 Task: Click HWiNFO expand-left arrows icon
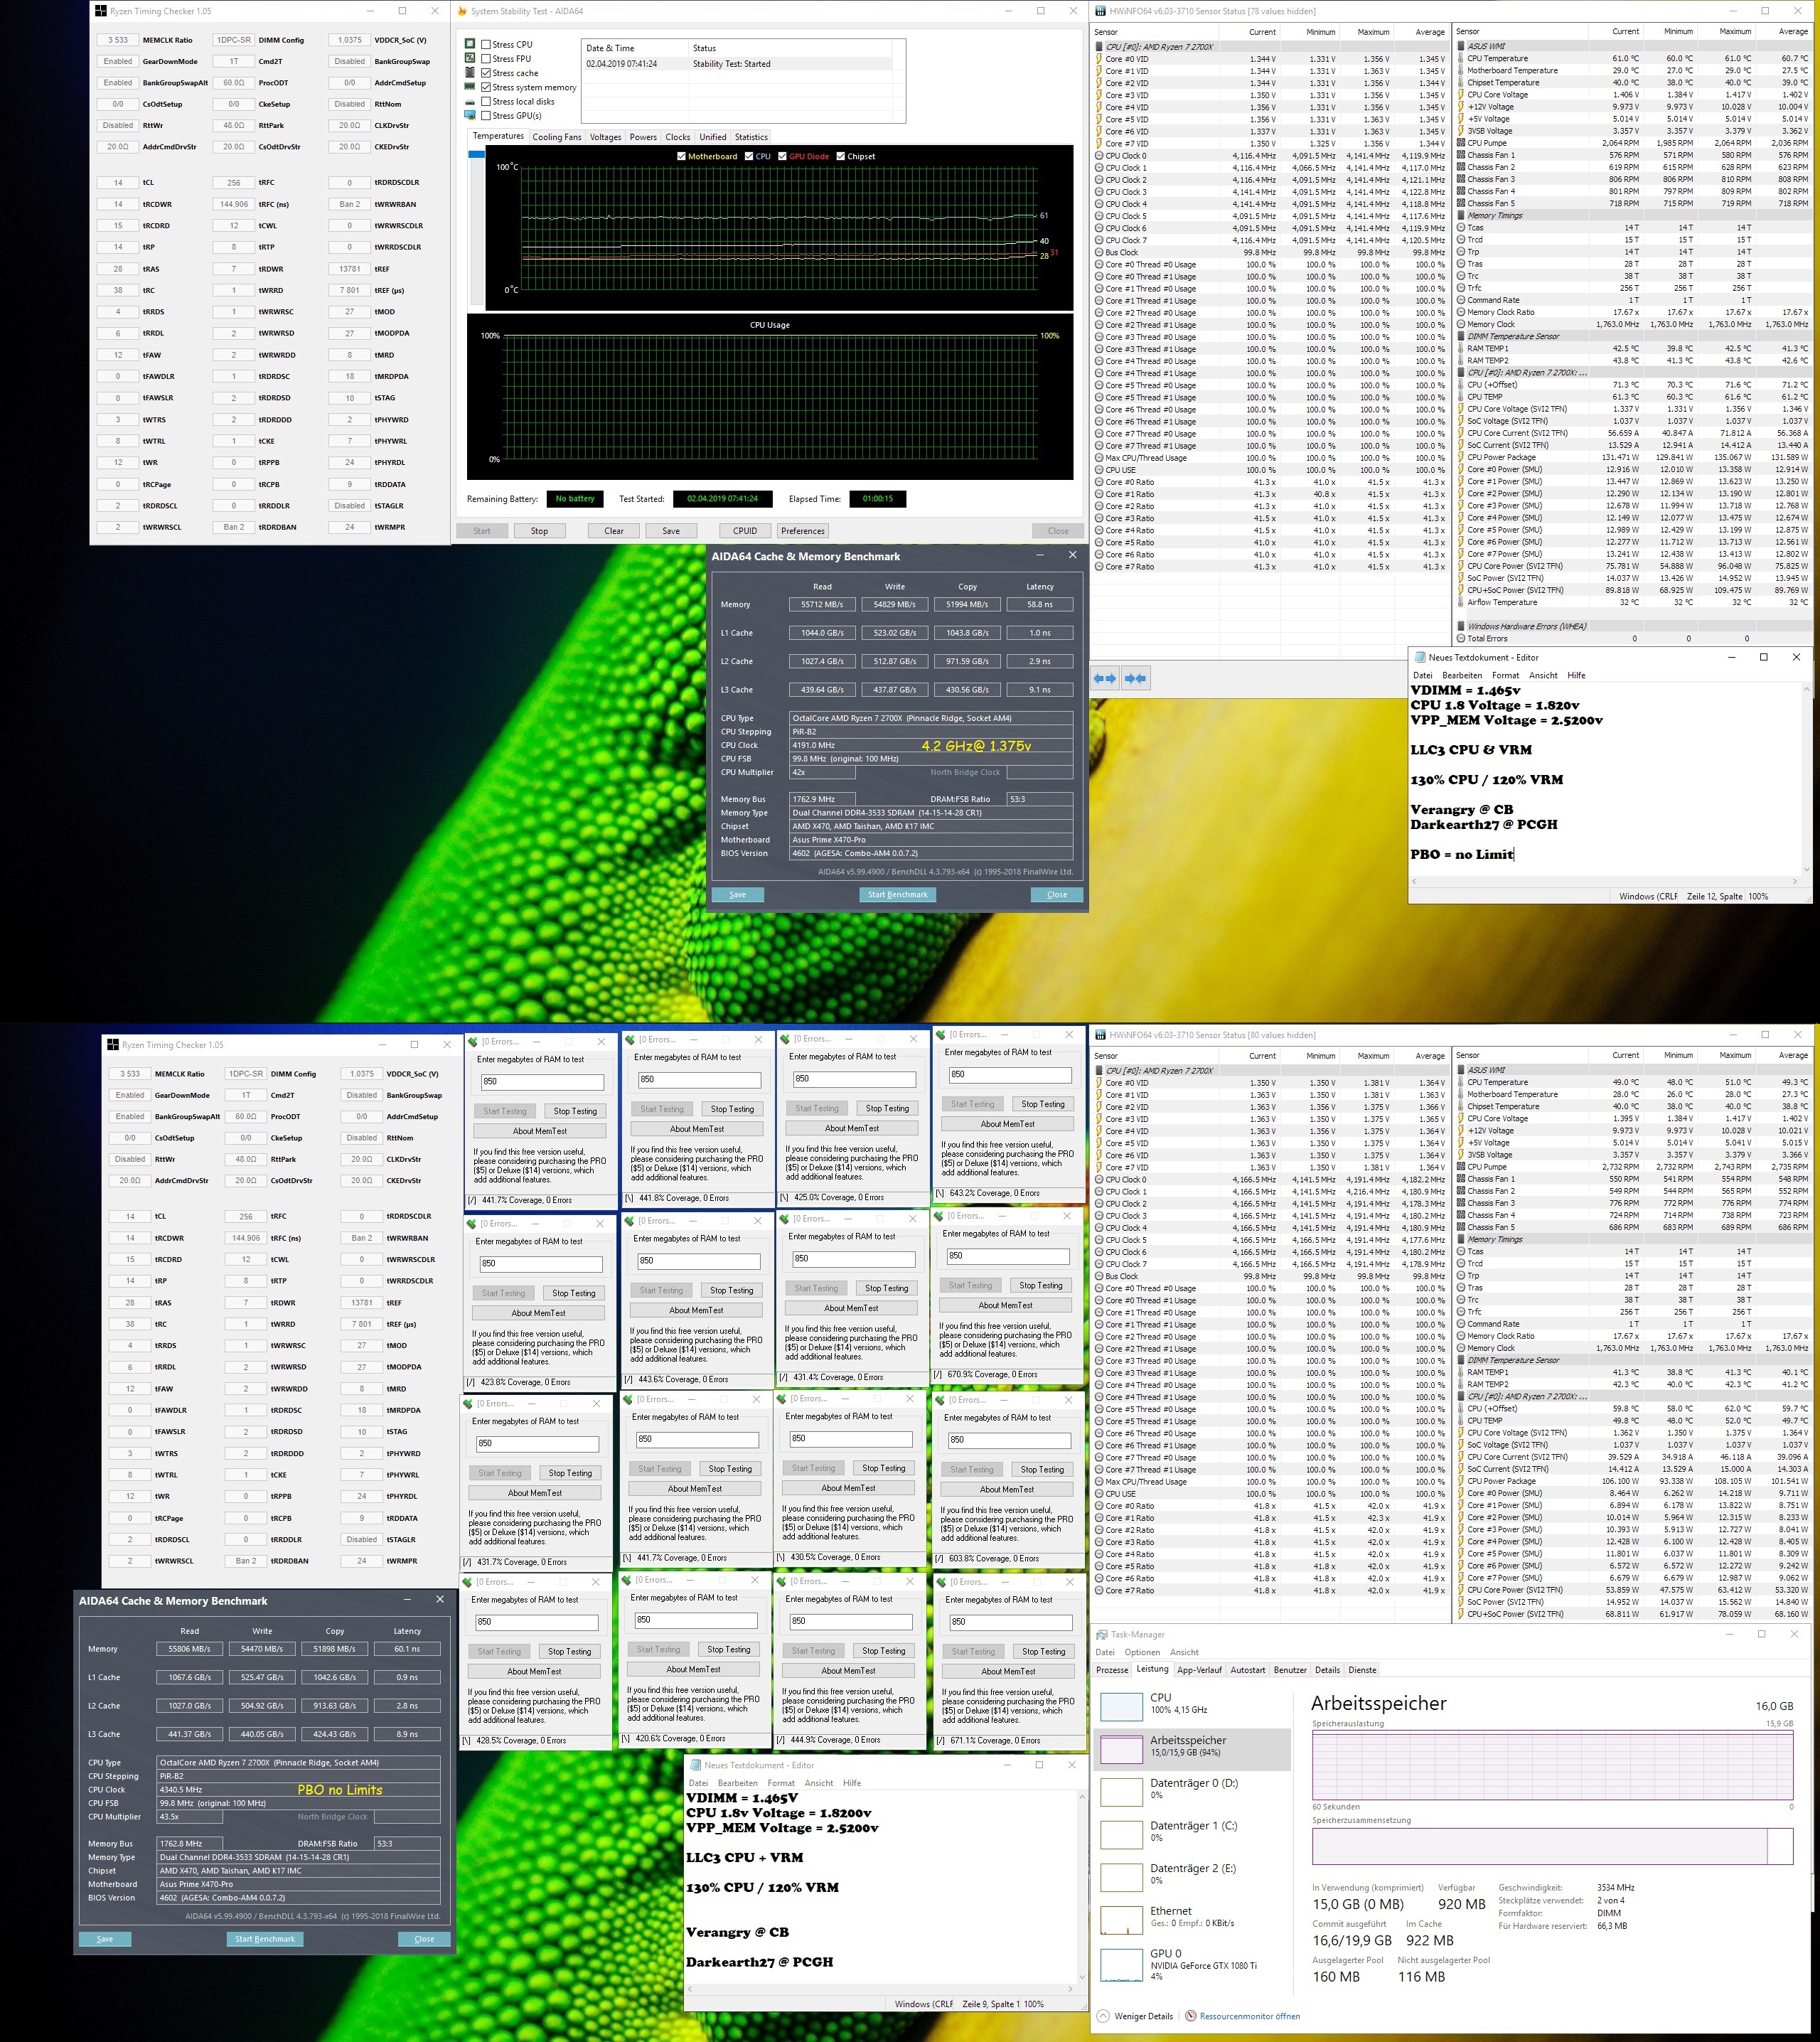pyautogui.click(x=1105, y=678)
